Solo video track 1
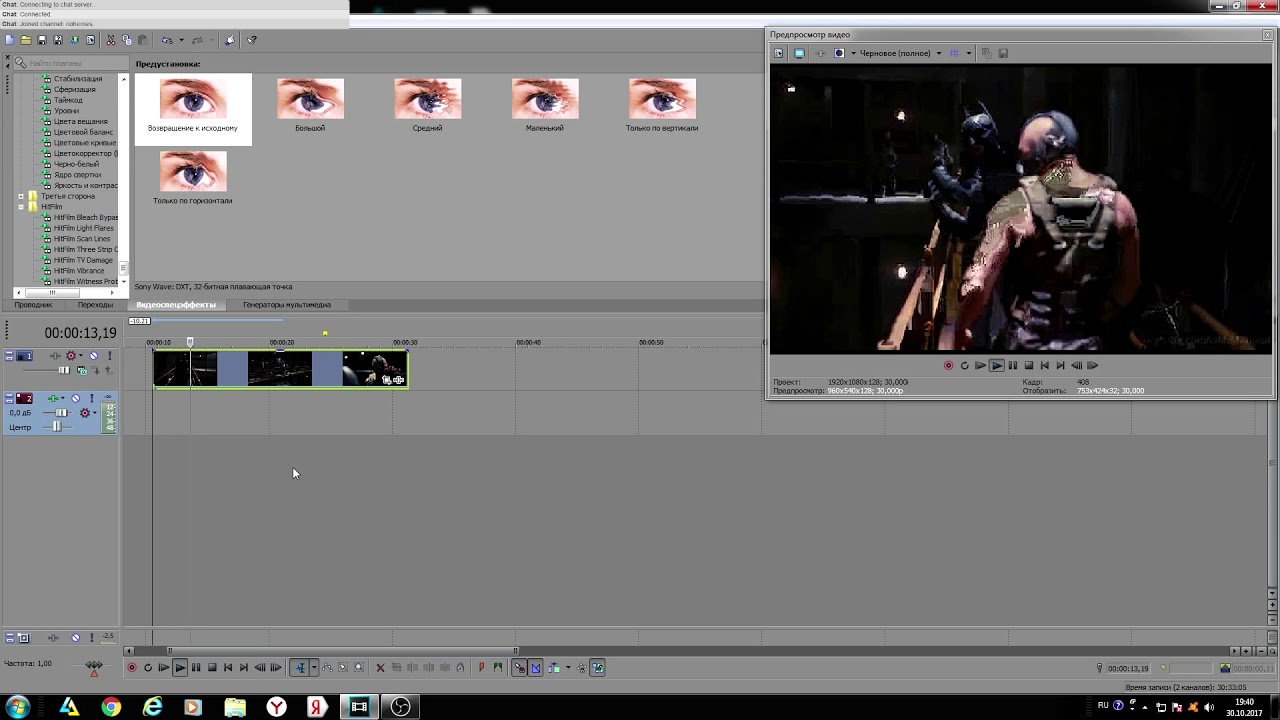 pyautogui.click(x=110, y=356)
